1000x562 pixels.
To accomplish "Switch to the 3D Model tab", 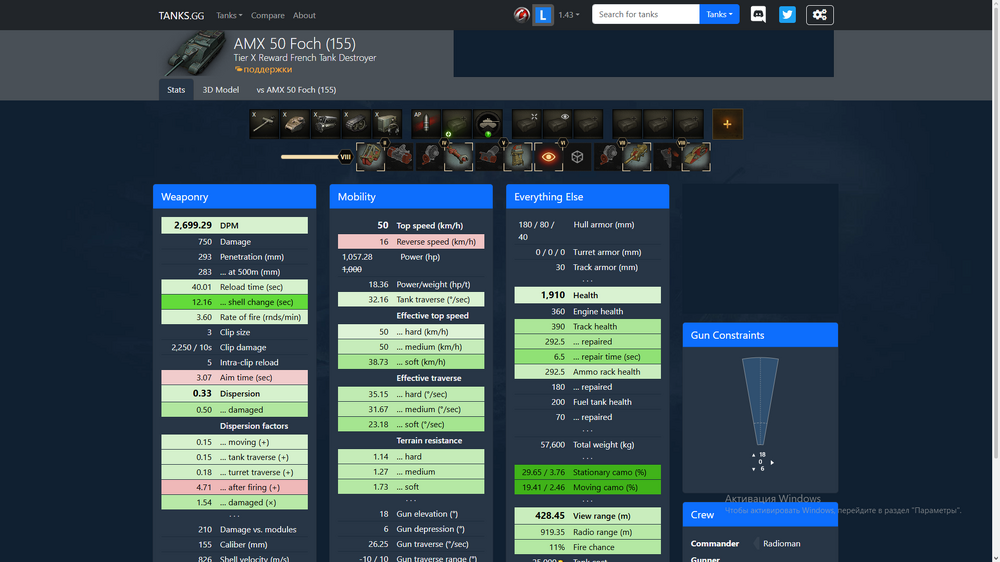I will tap(221, 90).
